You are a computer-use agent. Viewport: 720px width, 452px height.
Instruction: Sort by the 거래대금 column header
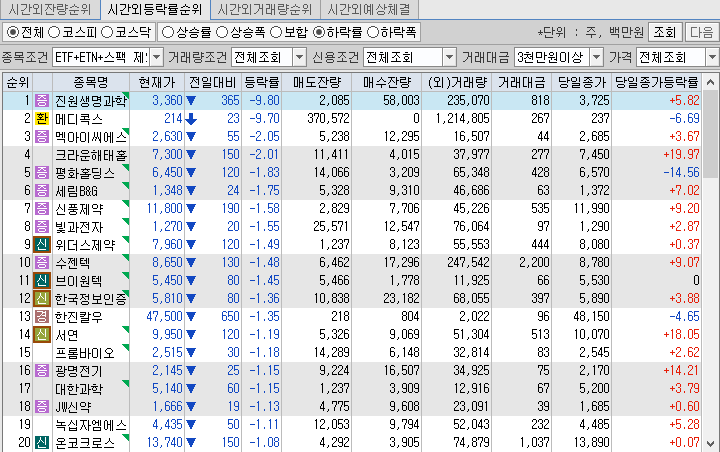pyautogui.click(x=522, y=82)
